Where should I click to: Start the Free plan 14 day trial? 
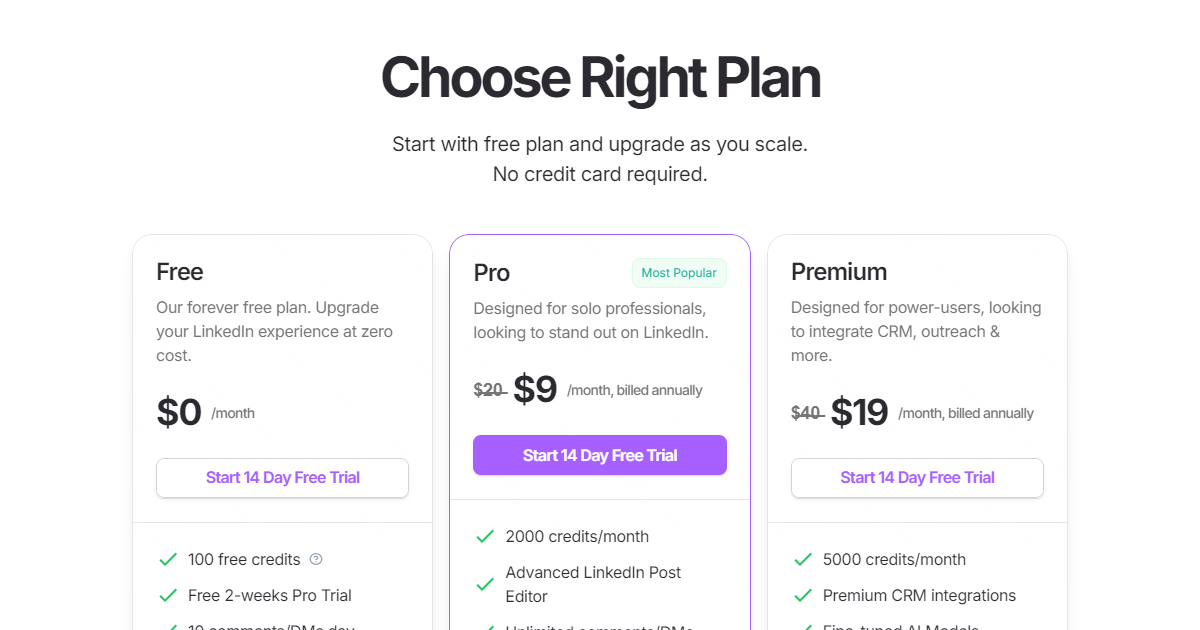tap(282, 478)
